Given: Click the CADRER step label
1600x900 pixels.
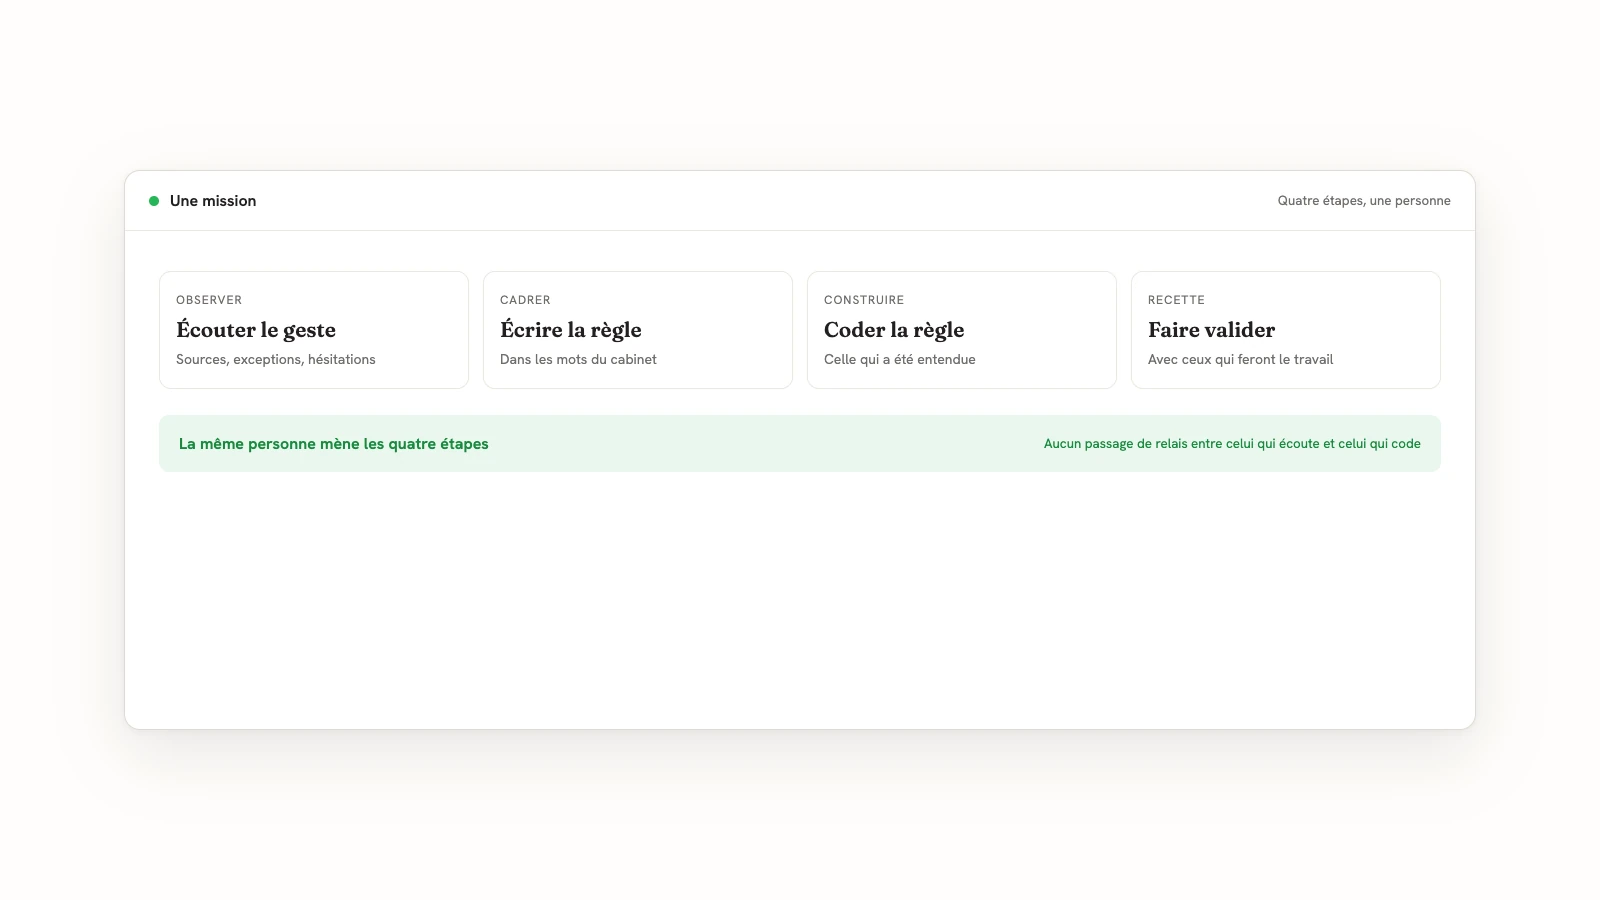Looking at the screenshot, I should [x=525, y=300].
